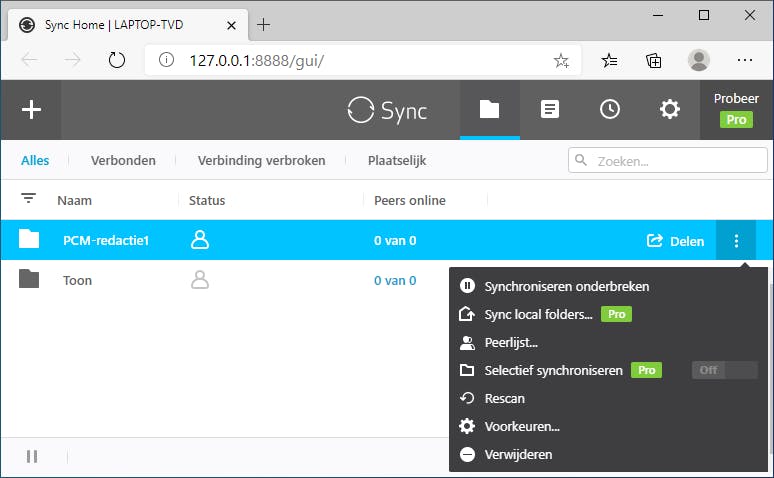Select Selectief synchroniseren menu entry
774x478 pixels.
tap(553, 370)
